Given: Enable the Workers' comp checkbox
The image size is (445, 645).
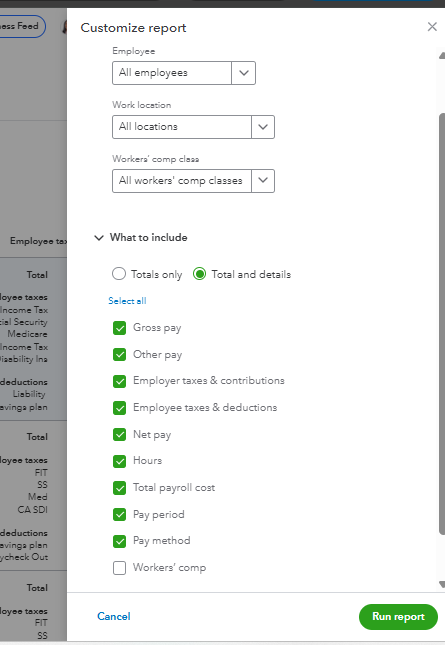Looking at the screenshot, I should (x=119, y=568).
